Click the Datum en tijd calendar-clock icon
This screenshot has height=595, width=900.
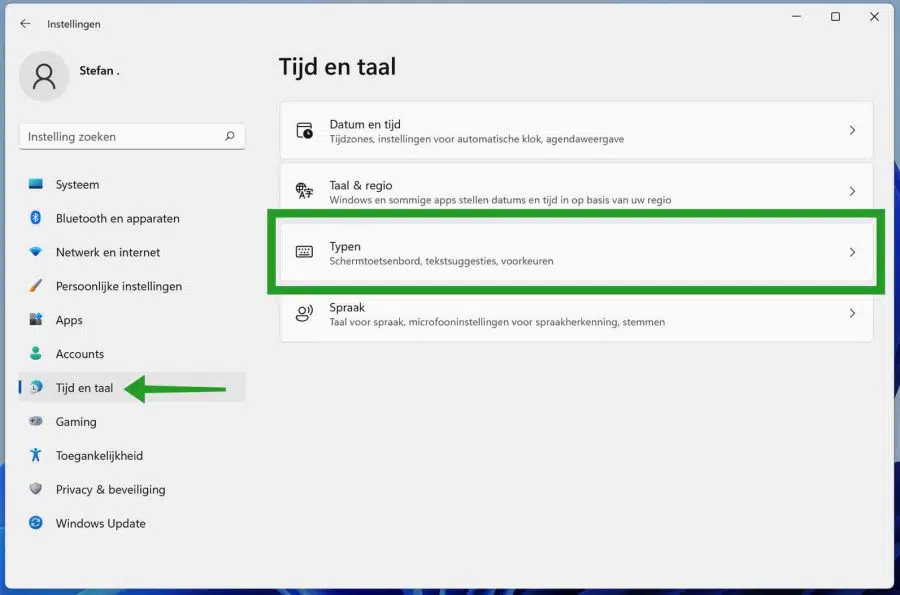point(304,130)
